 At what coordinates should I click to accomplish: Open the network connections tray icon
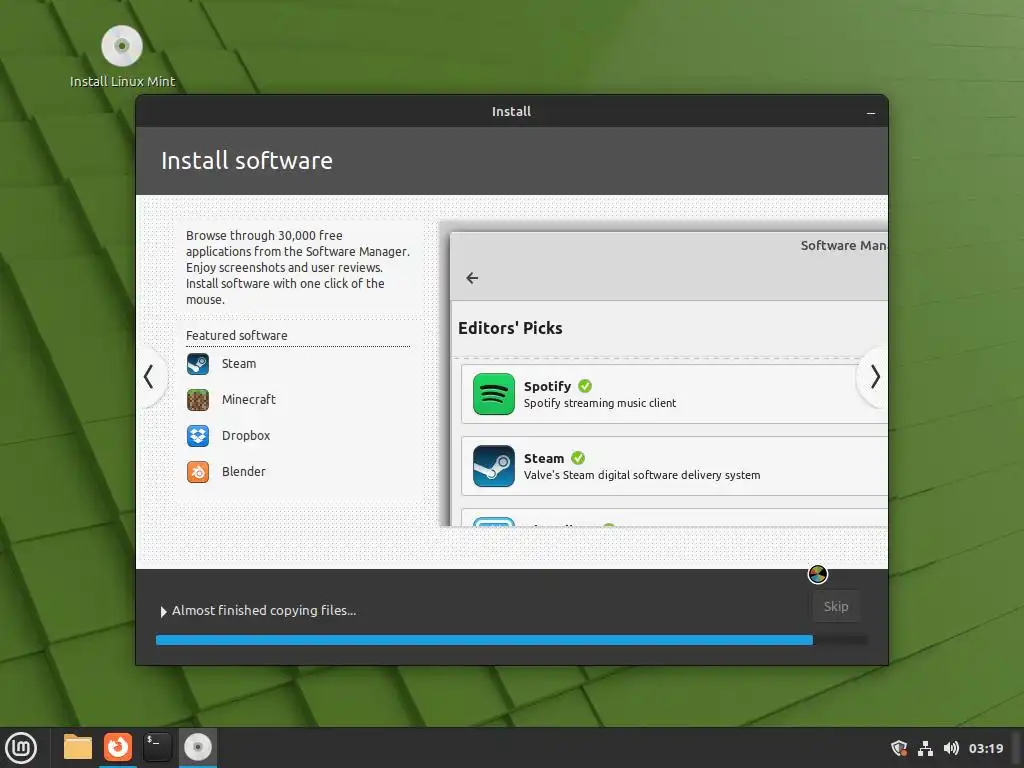[x=925, y=748]
